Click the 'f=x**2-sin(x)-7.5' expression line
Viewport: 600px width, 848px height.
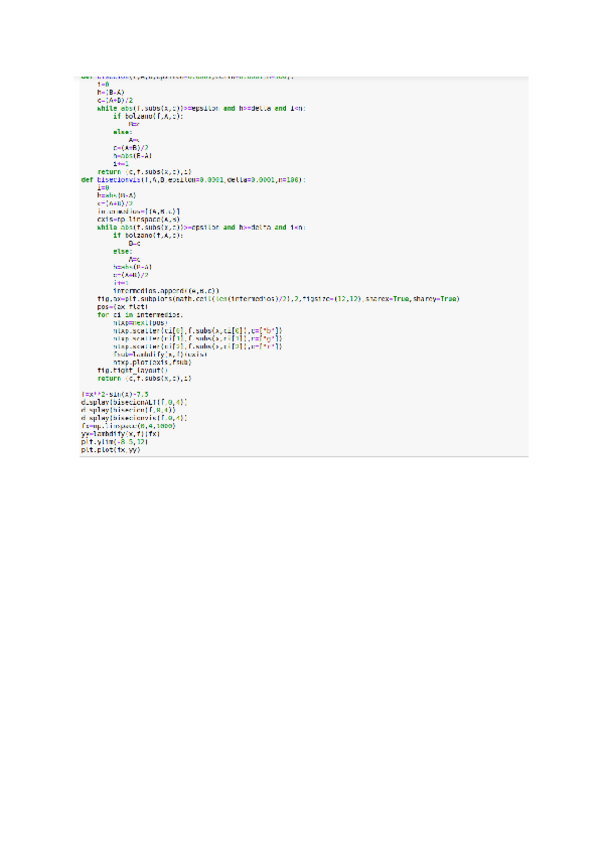[115, 394]
